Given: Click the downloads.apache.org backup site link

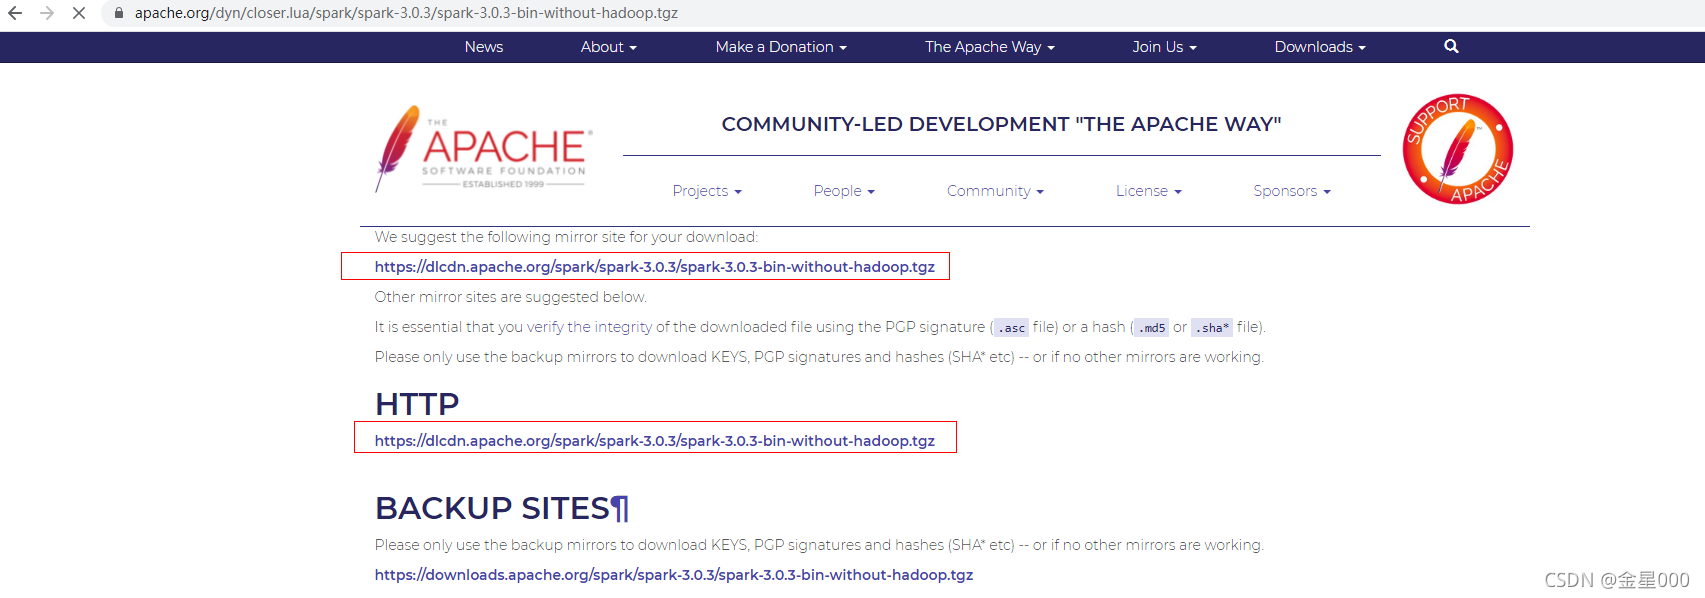Looking at the screenshot, I should click(x=674, y=575).
